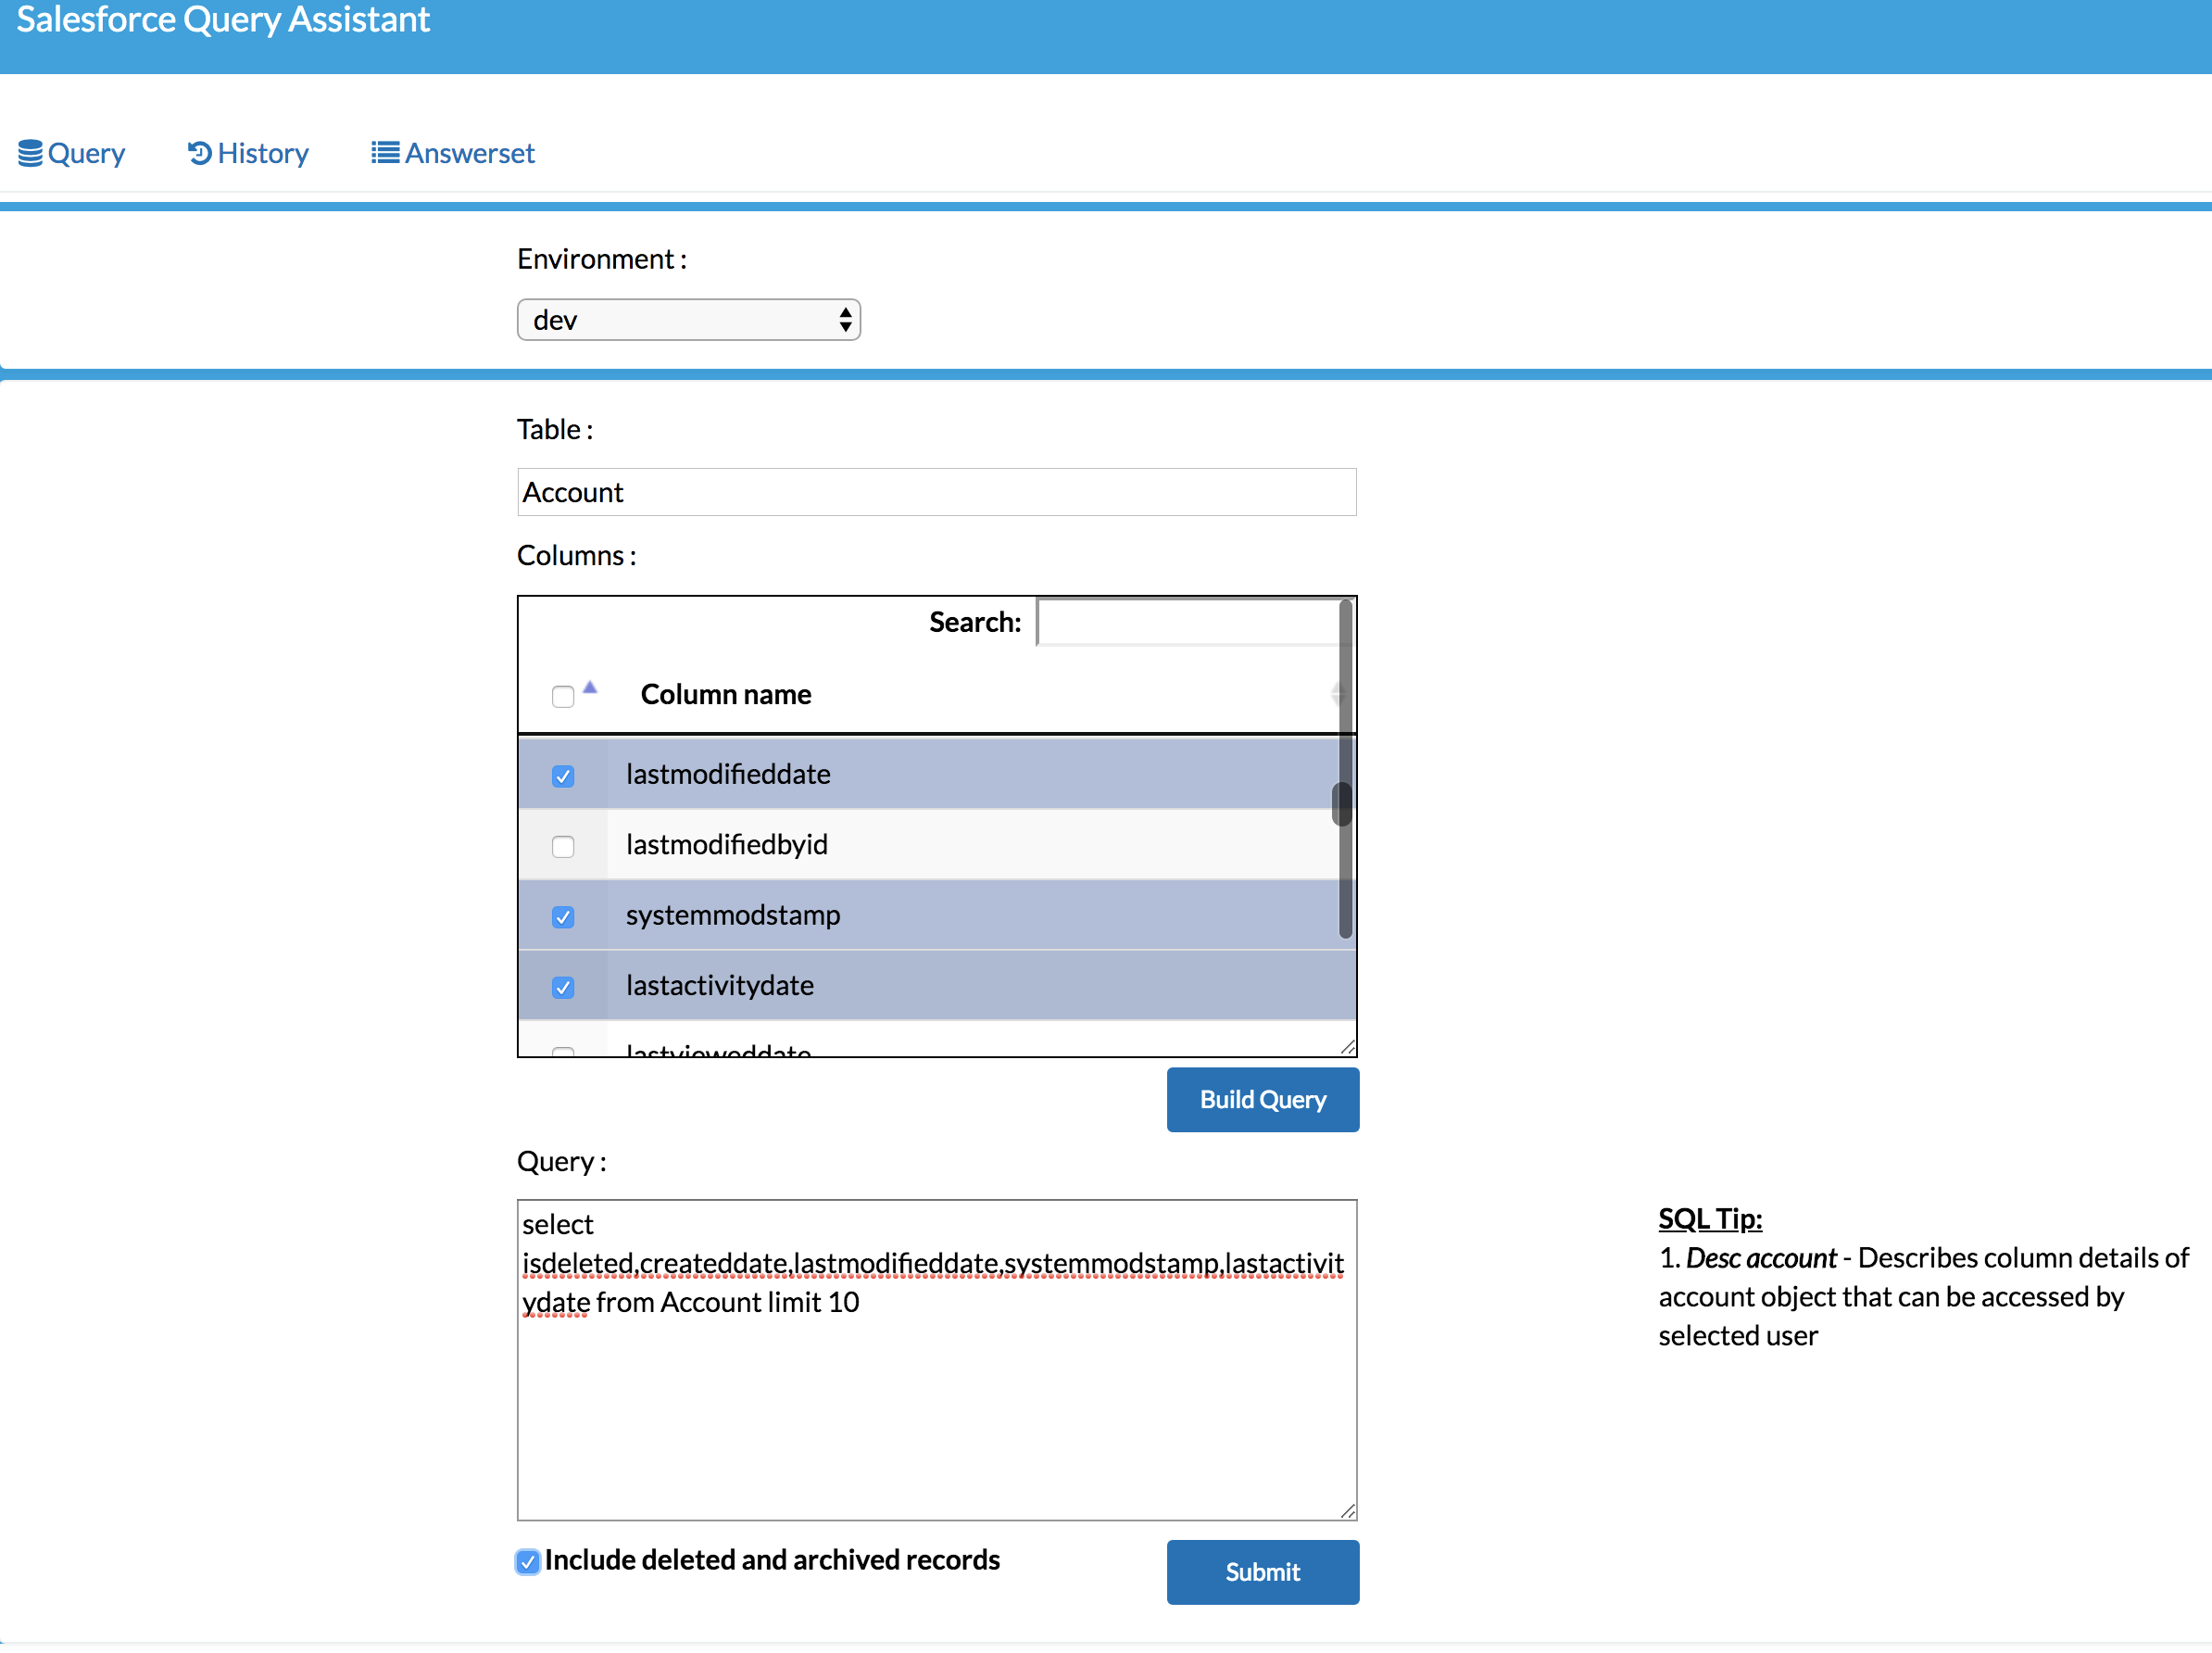Screen dimensions: 2212x1653
Task: Submit the query
Action: (x=1262, y=1572)
